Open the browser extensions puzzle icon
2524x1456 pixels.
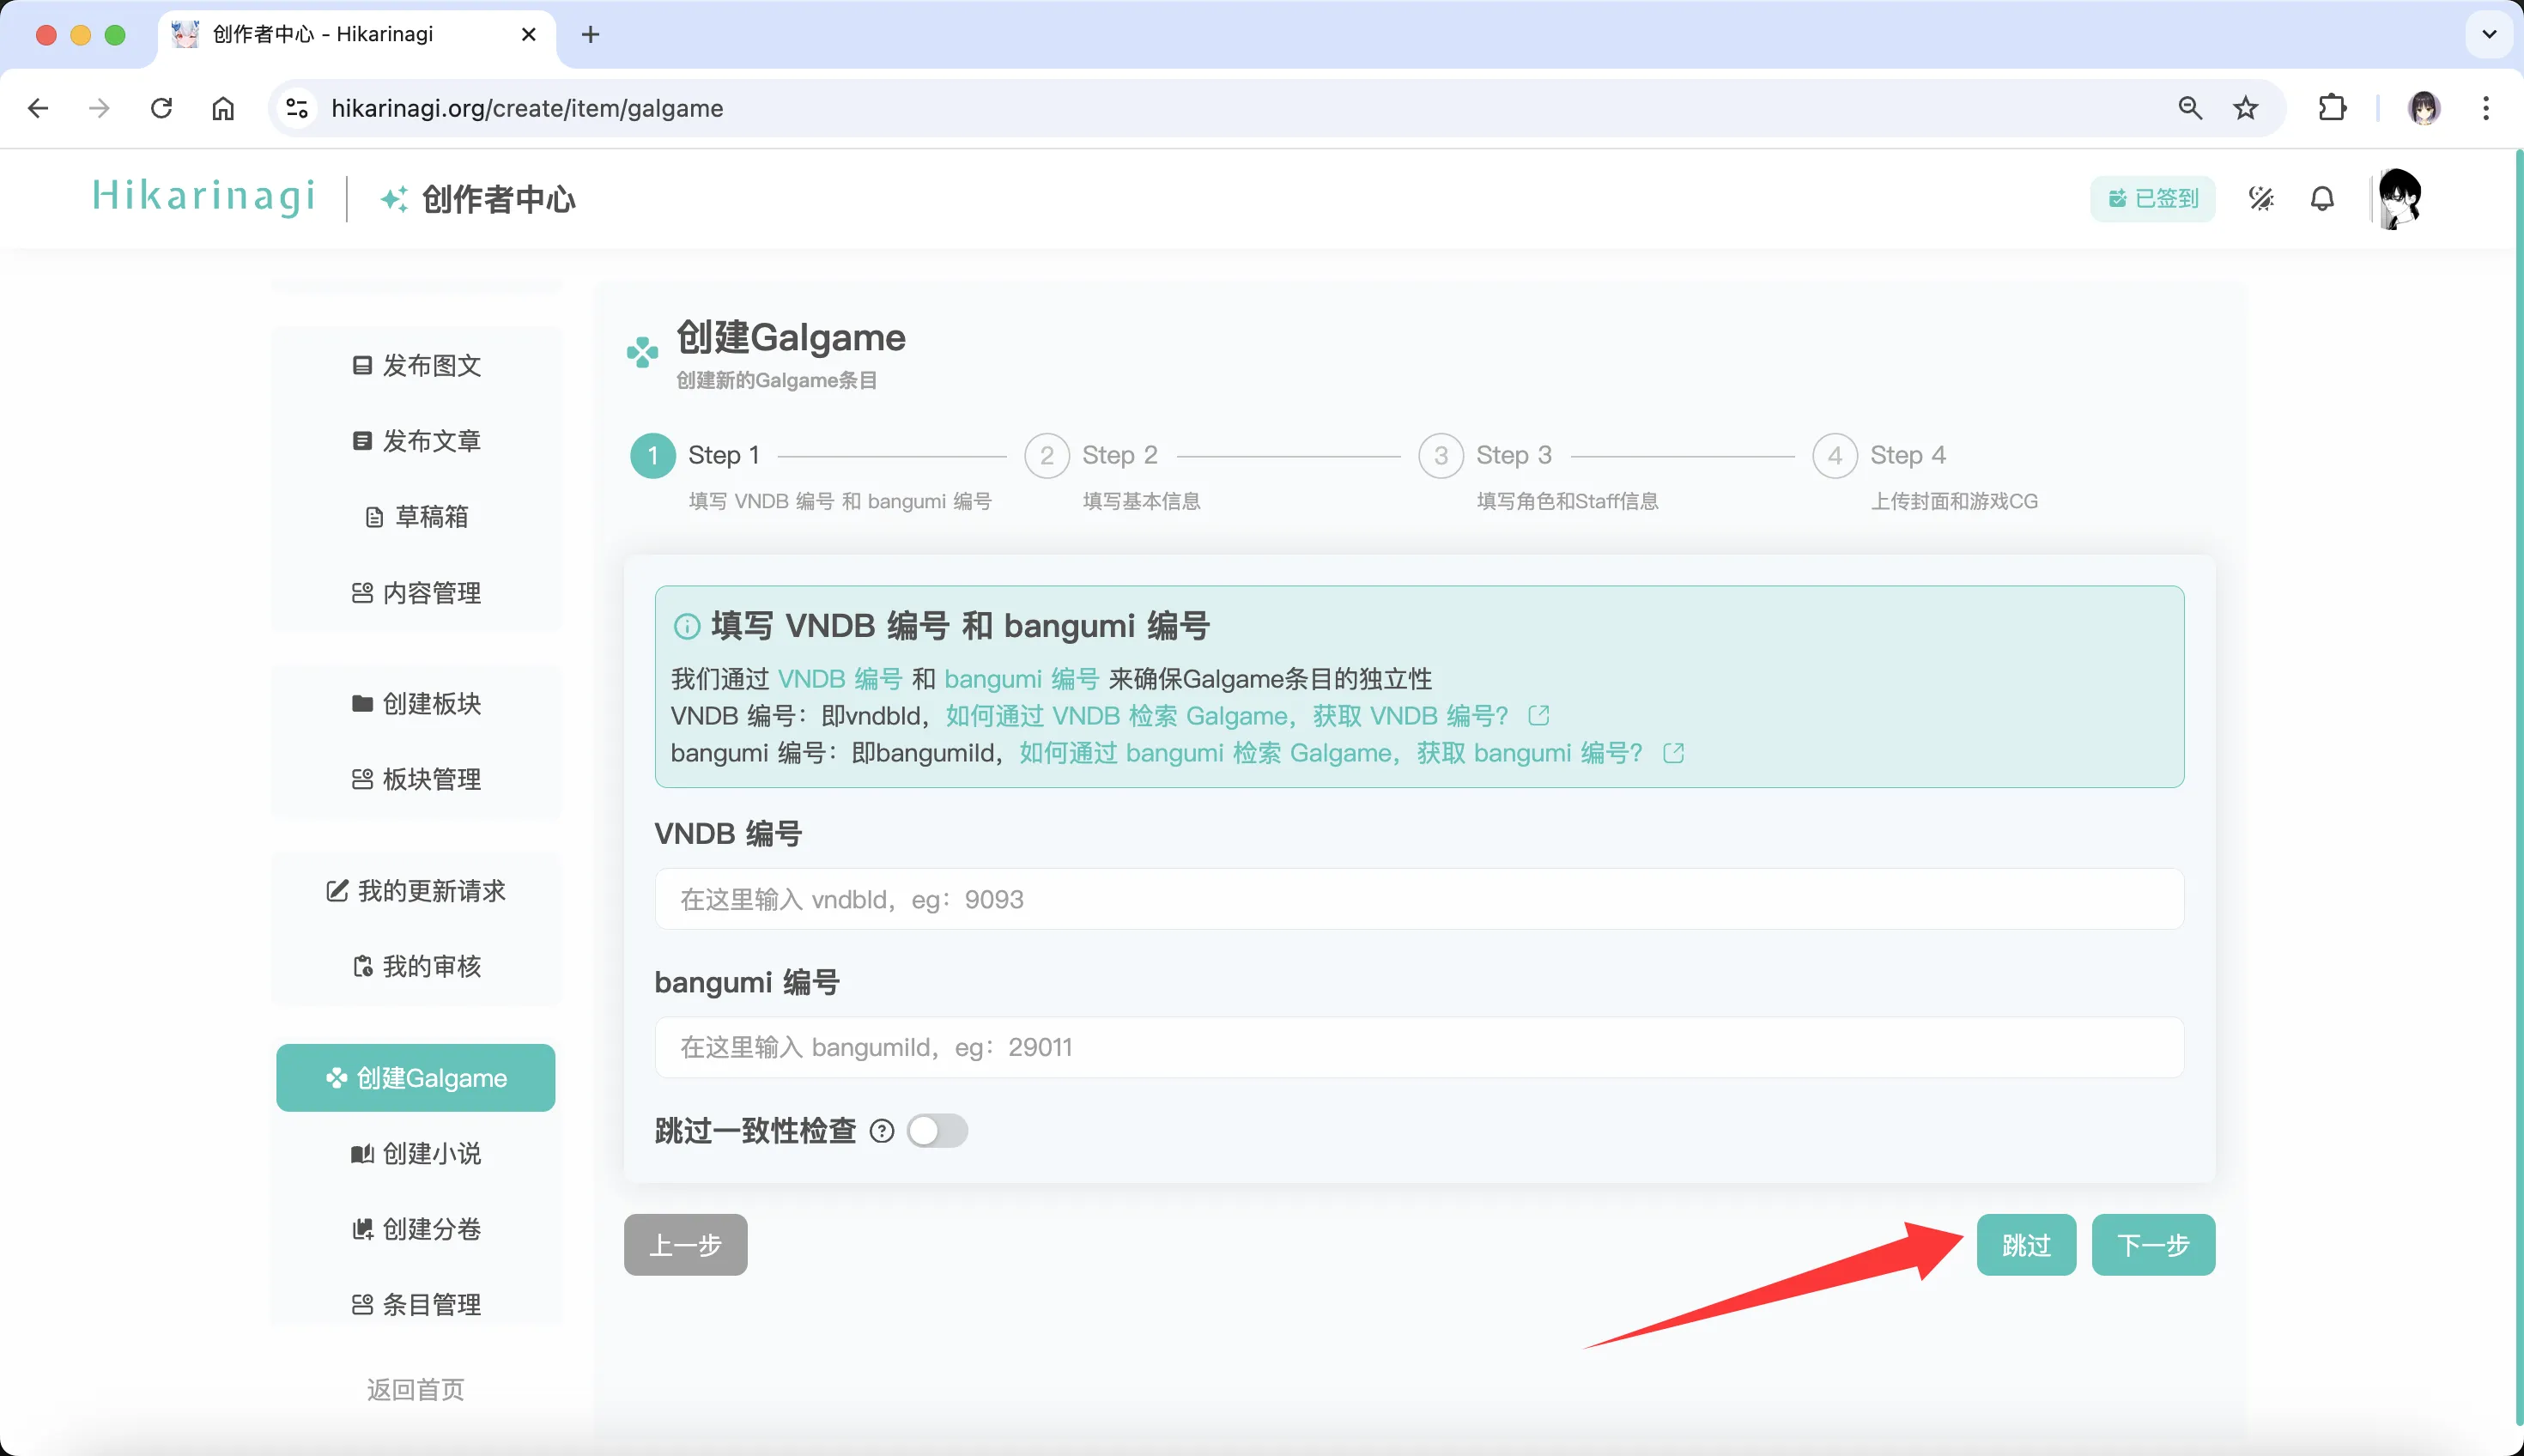[x=2332, y=108]
